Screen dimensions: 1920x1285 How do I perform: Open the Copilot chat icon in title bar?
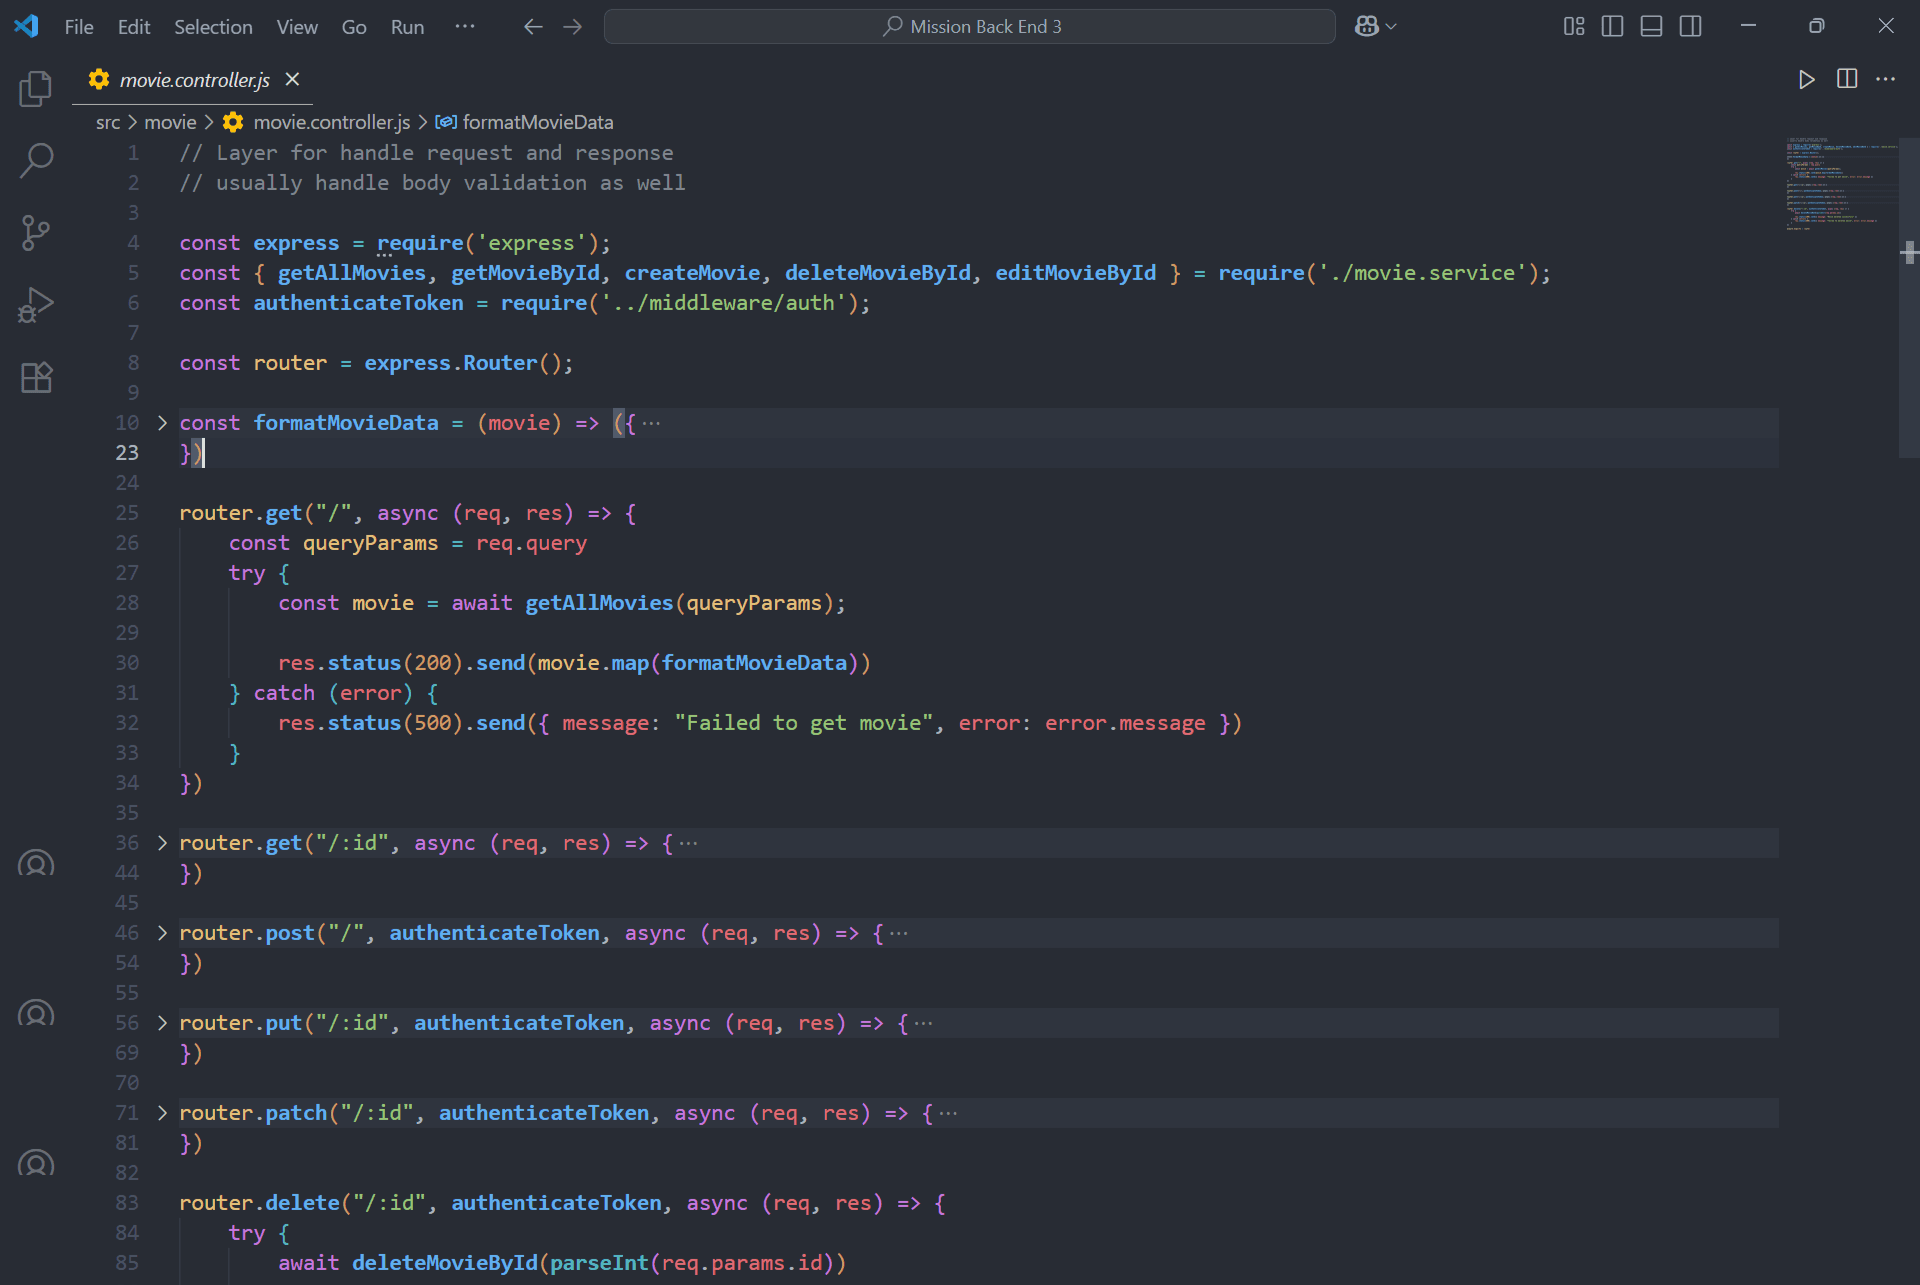[x=1366, y=27]
